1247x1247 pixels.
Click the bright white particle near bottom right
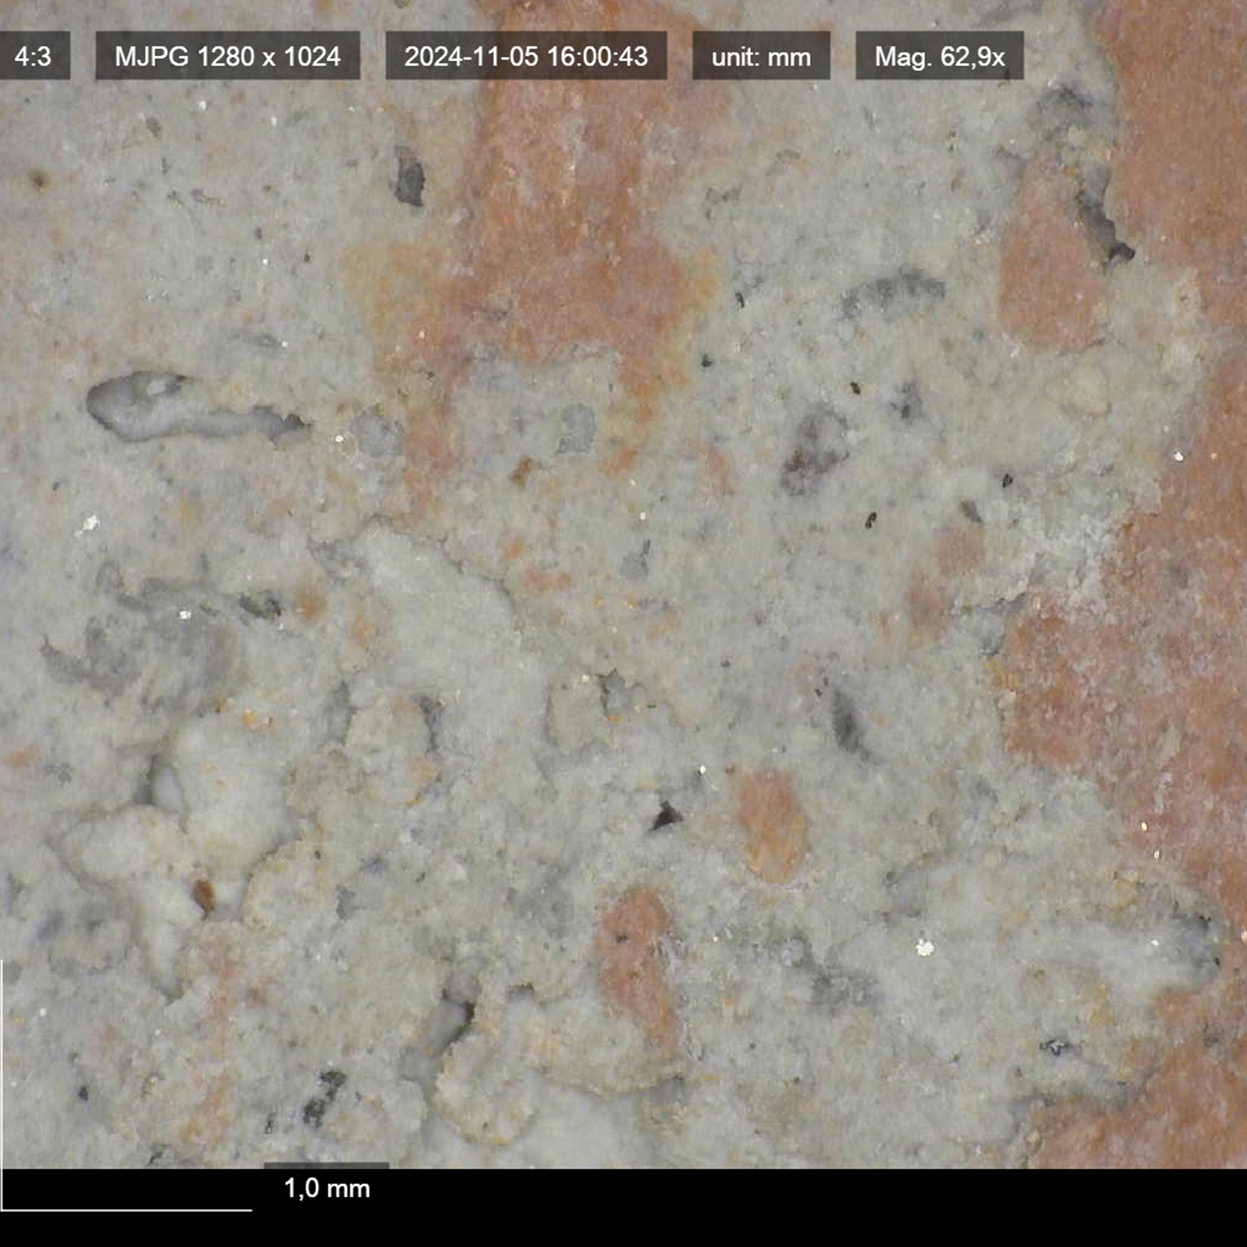pyautogui.click(x=925, y=946)
